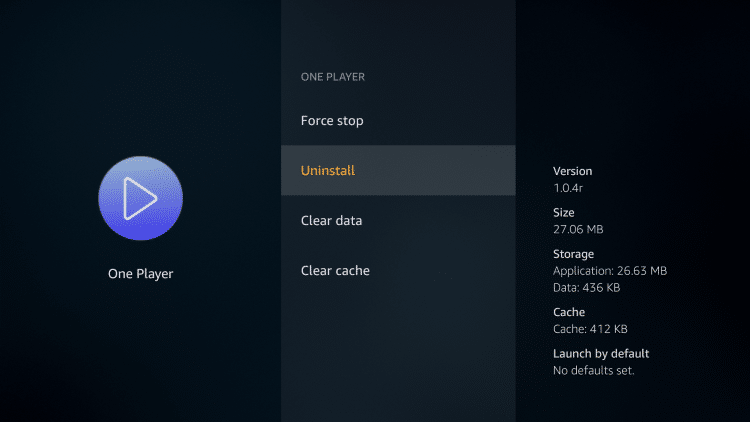The width and height of the screenshot is (750, 422).
Task: Click the Size heading
Action: point(564,212)
